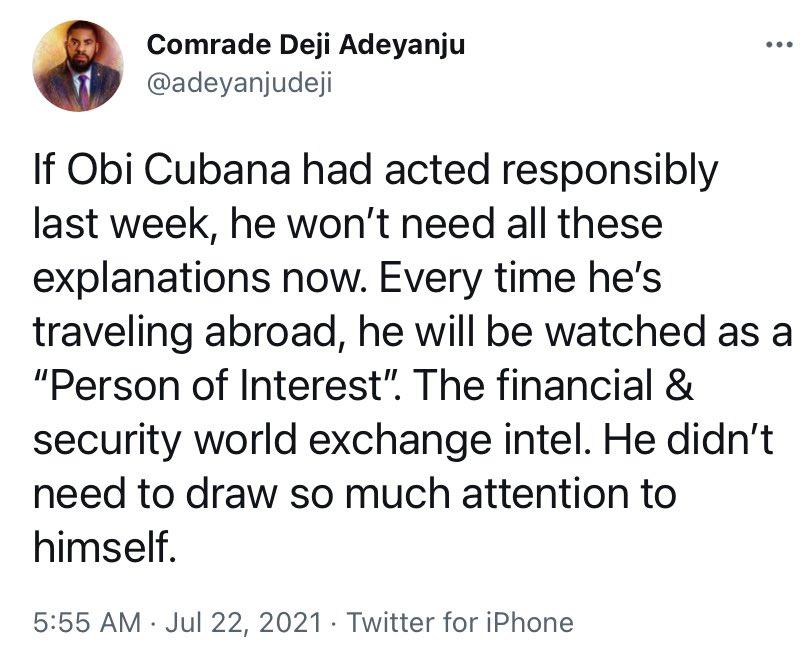
Task: Tap the ampersand after "The financial"
Action: [679, 386]
